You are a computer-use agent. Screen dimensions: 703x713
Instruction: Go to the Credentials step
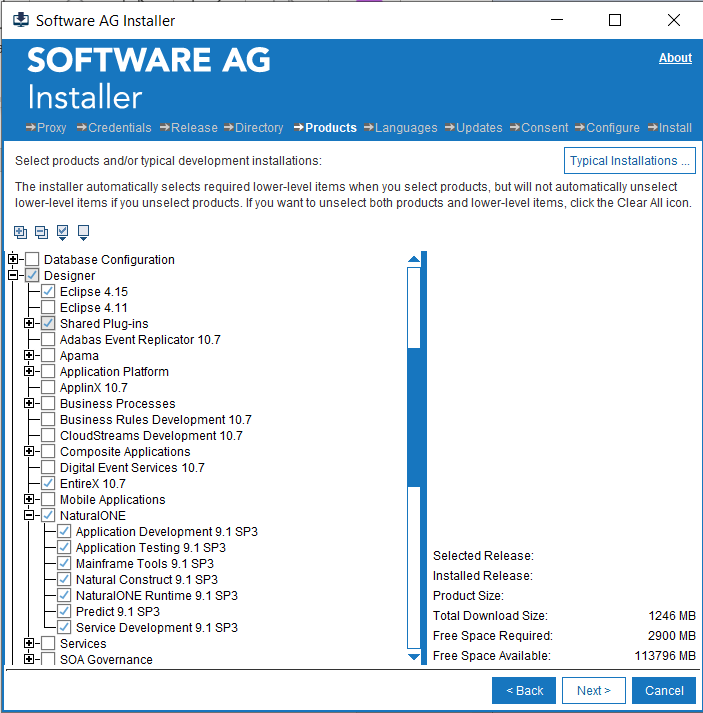tap(114, 128)
